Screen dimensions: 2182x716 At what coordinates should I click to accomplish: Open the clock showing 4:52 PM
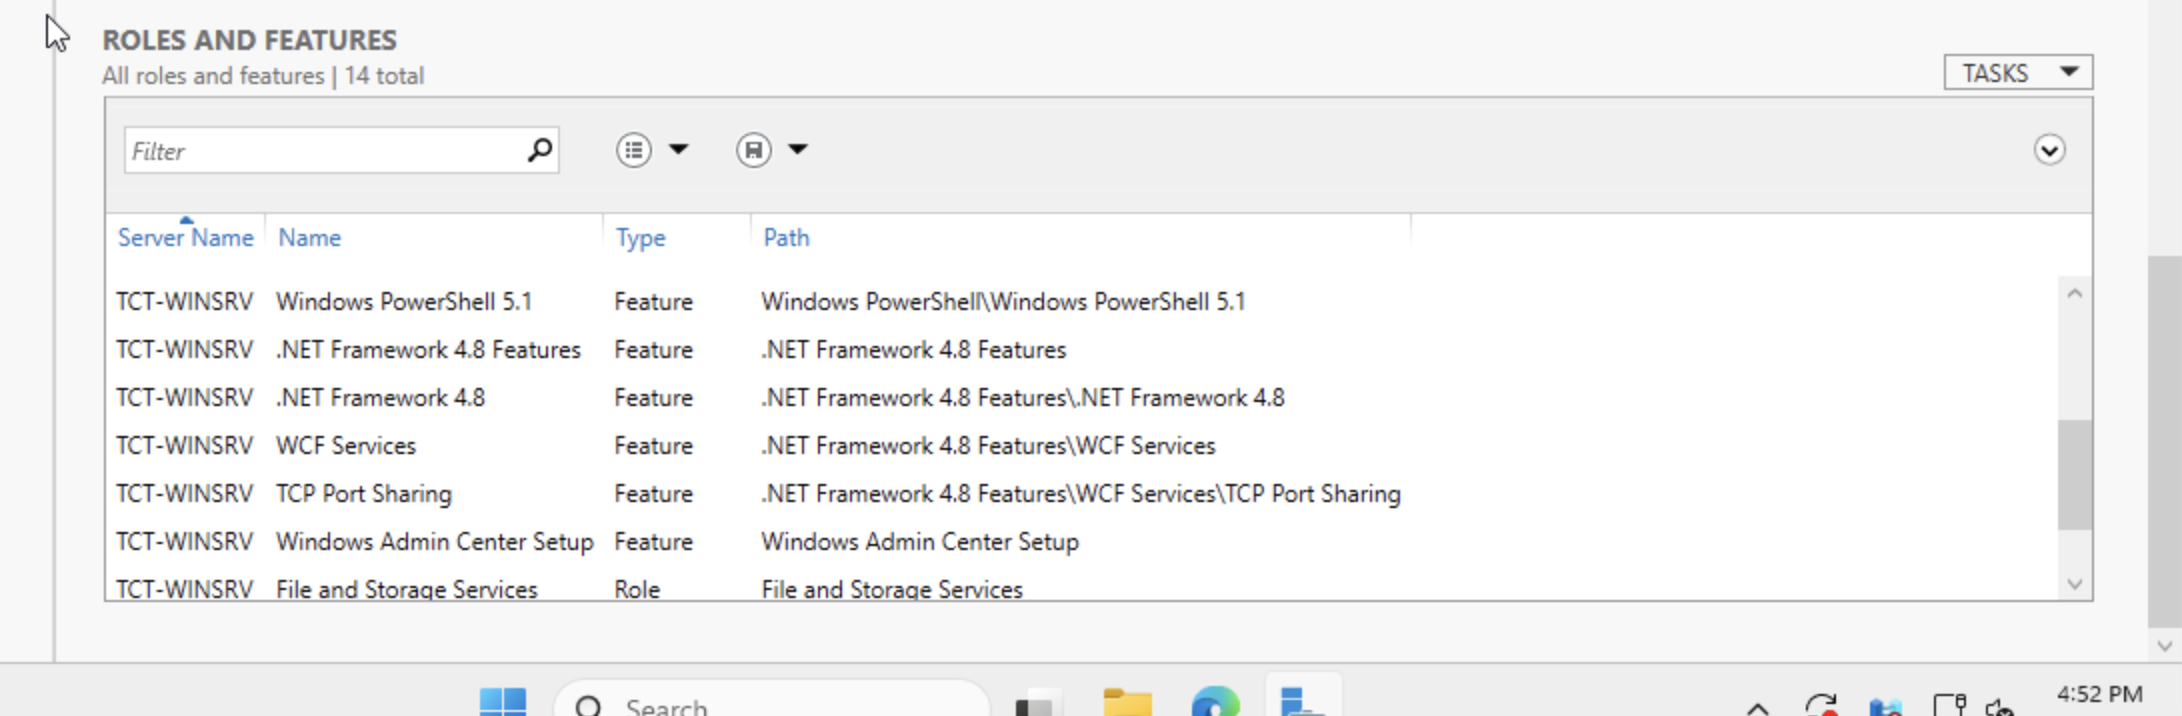pyautogui.click(x=2099, y=695)
